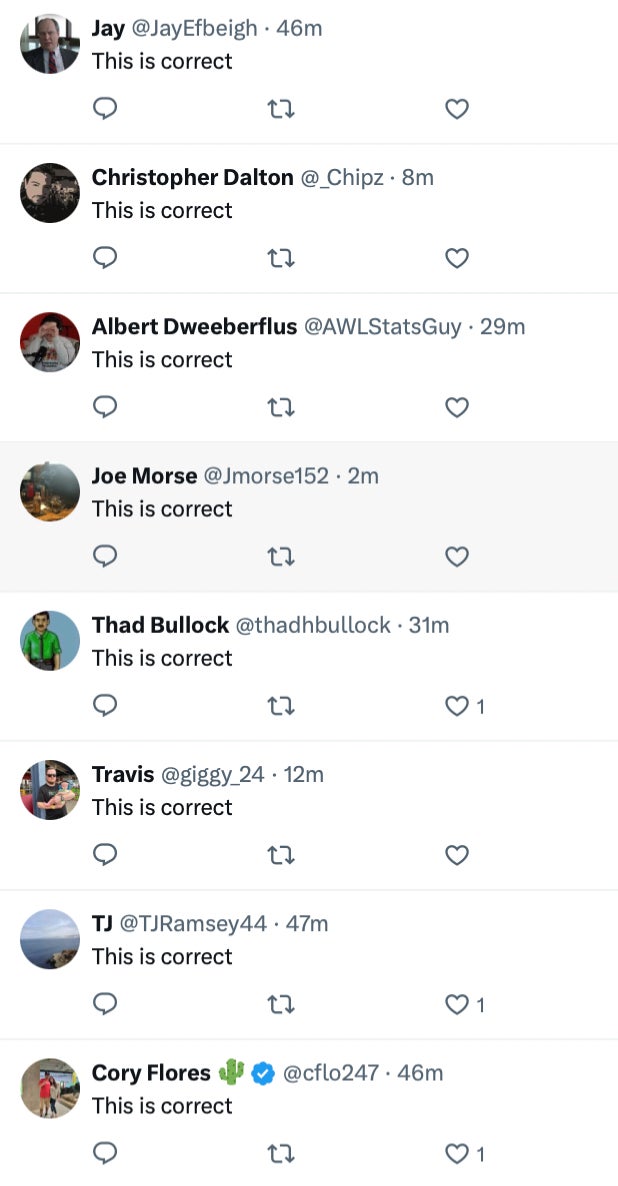This screenshot has height=1186, width=618.
Task: Like Albert Dweeberflus's tweet
Action: click(x=457, y=408)
